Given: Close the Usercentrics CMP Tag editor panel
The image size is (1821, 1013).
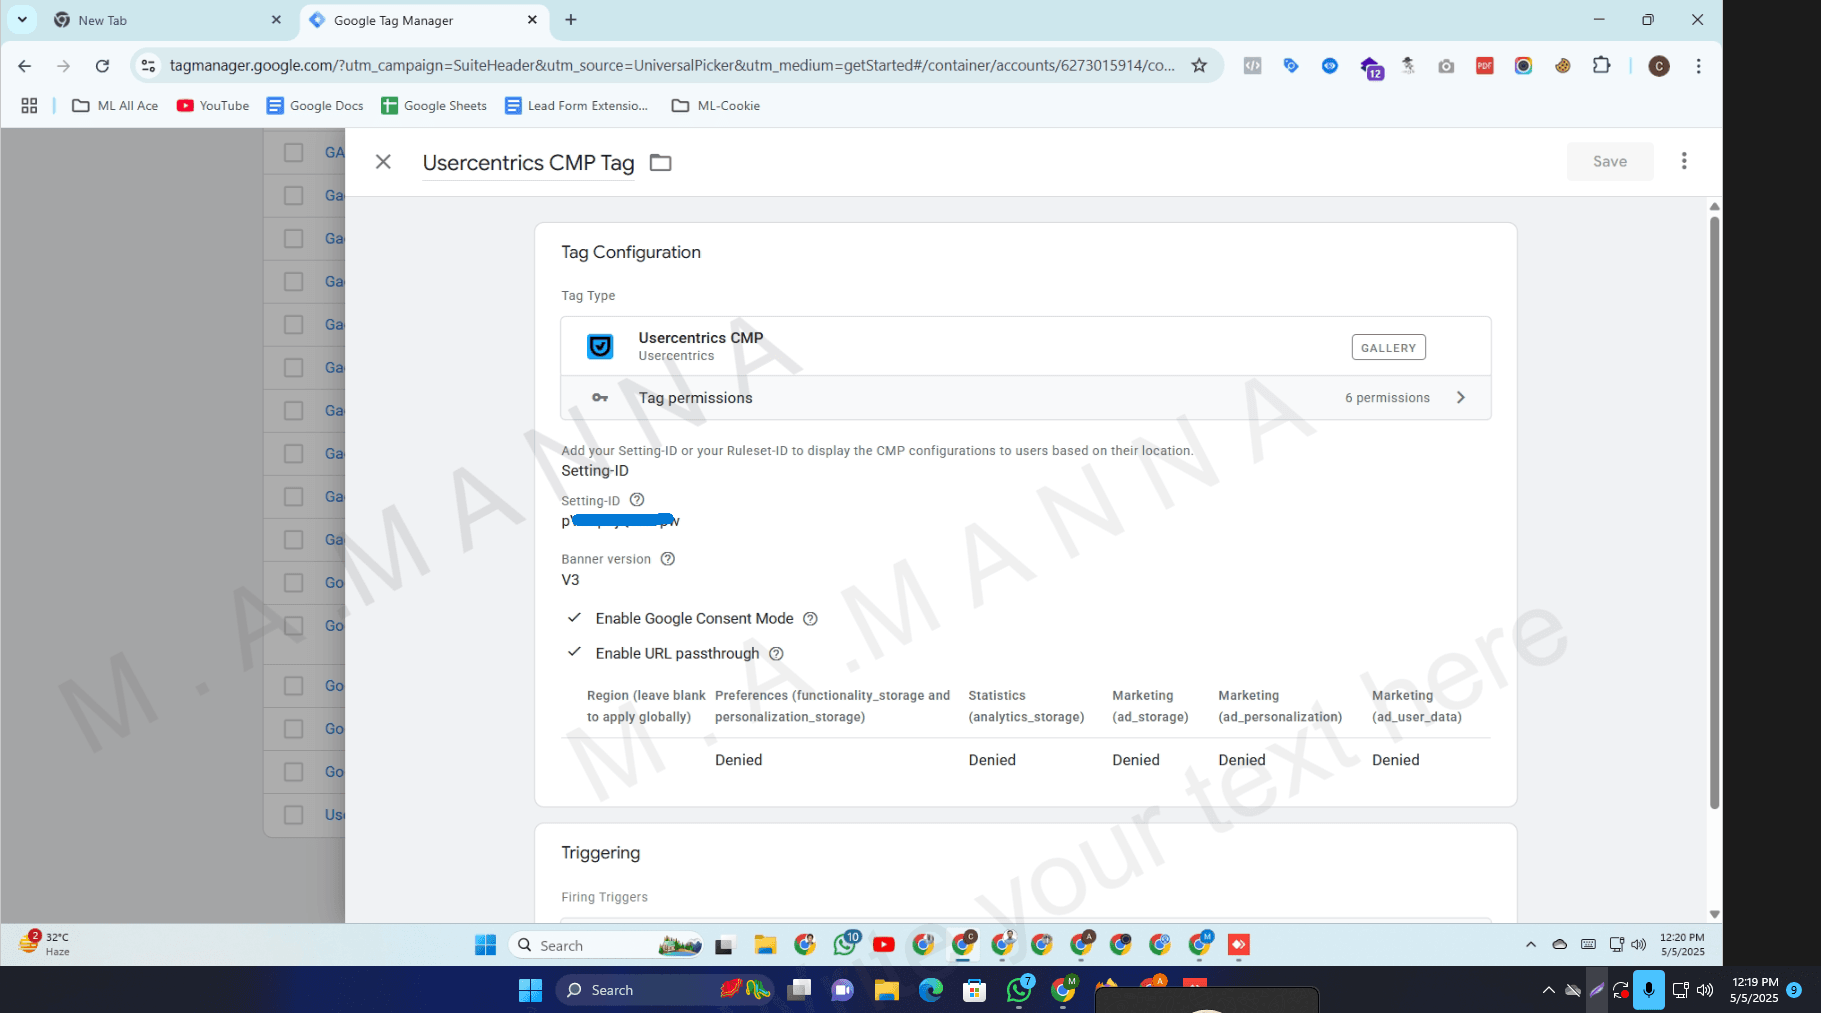Looking at the screenshot, I should (x=383, y=162).
